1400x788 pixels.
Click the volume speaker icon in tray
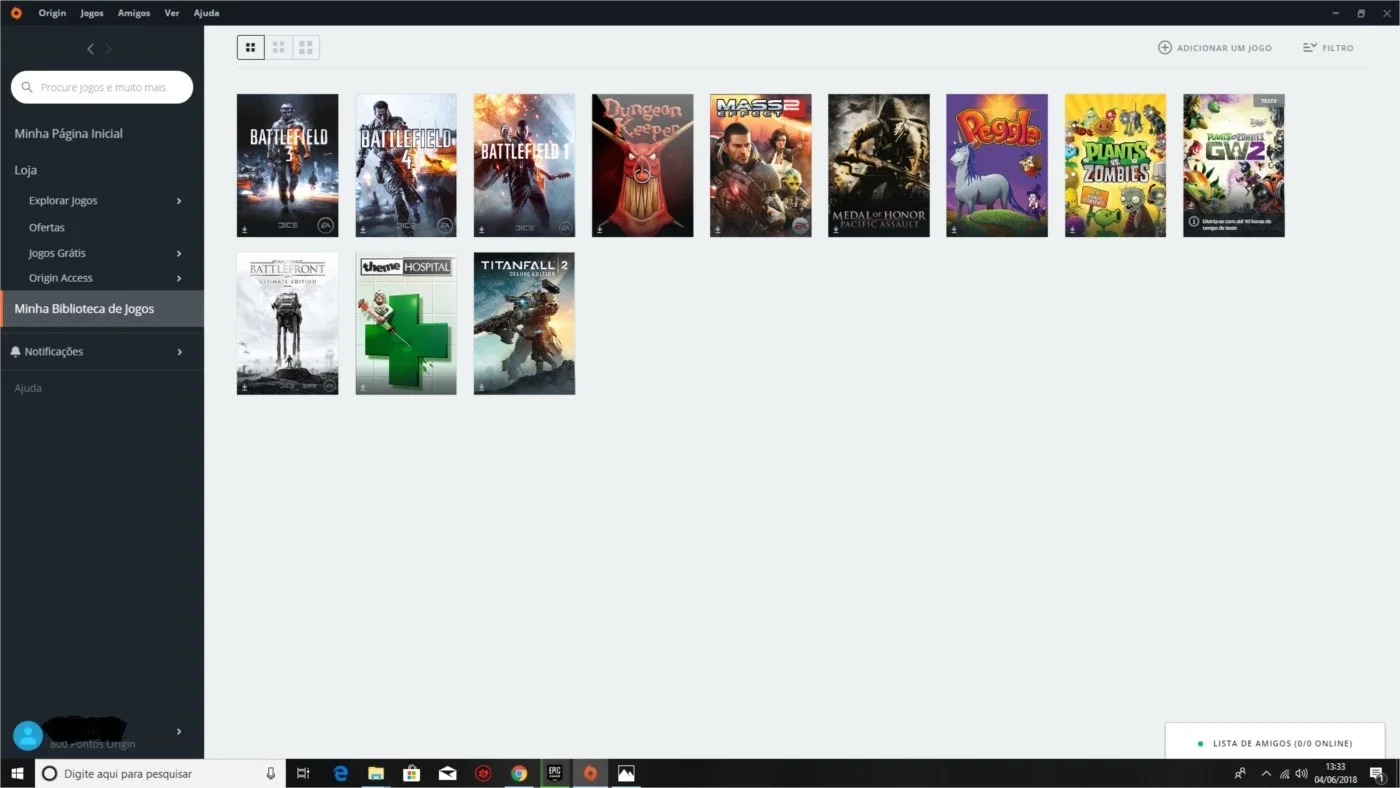[x=1301, y=773]
